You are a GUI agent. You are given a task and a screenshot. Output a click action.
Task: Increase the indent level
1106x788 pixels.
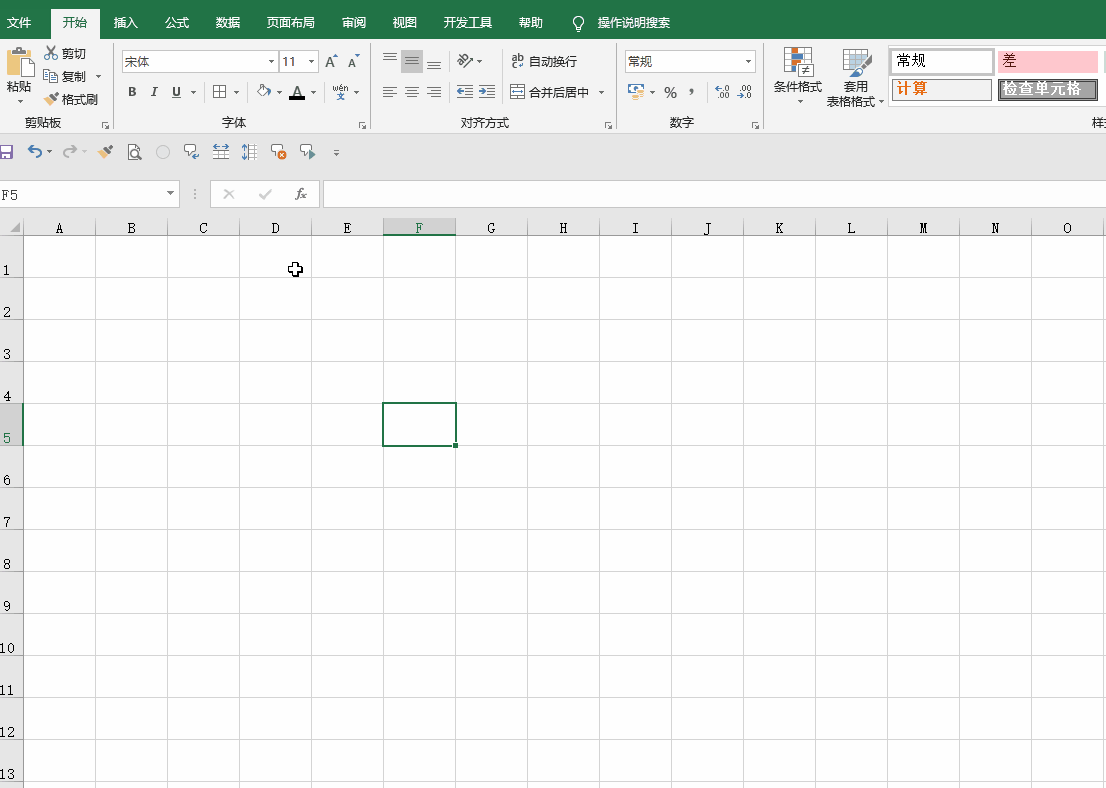coord(487,92)
